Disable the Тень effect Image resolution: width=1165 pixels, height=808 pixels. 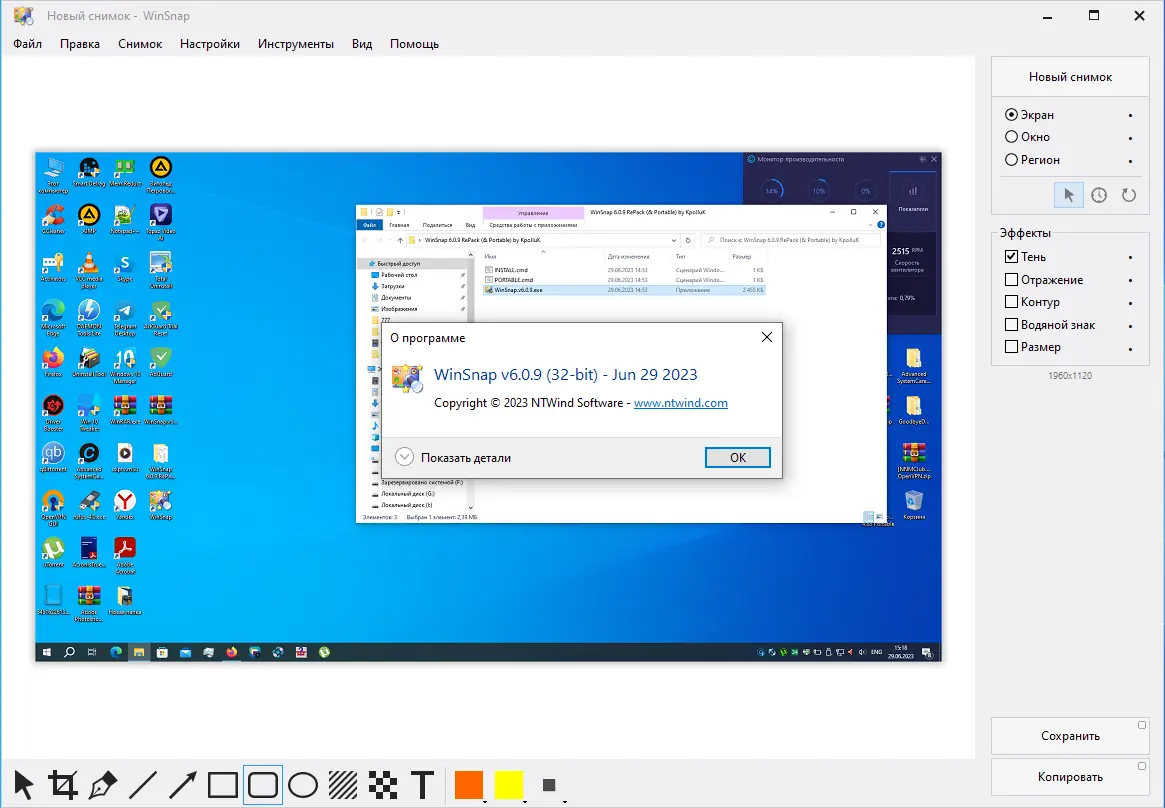coord(1013,256)
